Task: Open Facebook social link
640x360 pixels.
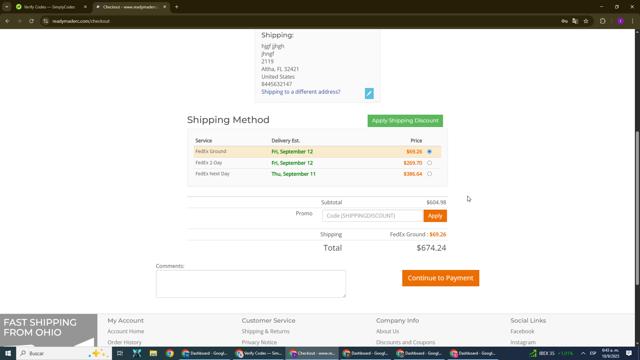Action: [x=522, y=331]
